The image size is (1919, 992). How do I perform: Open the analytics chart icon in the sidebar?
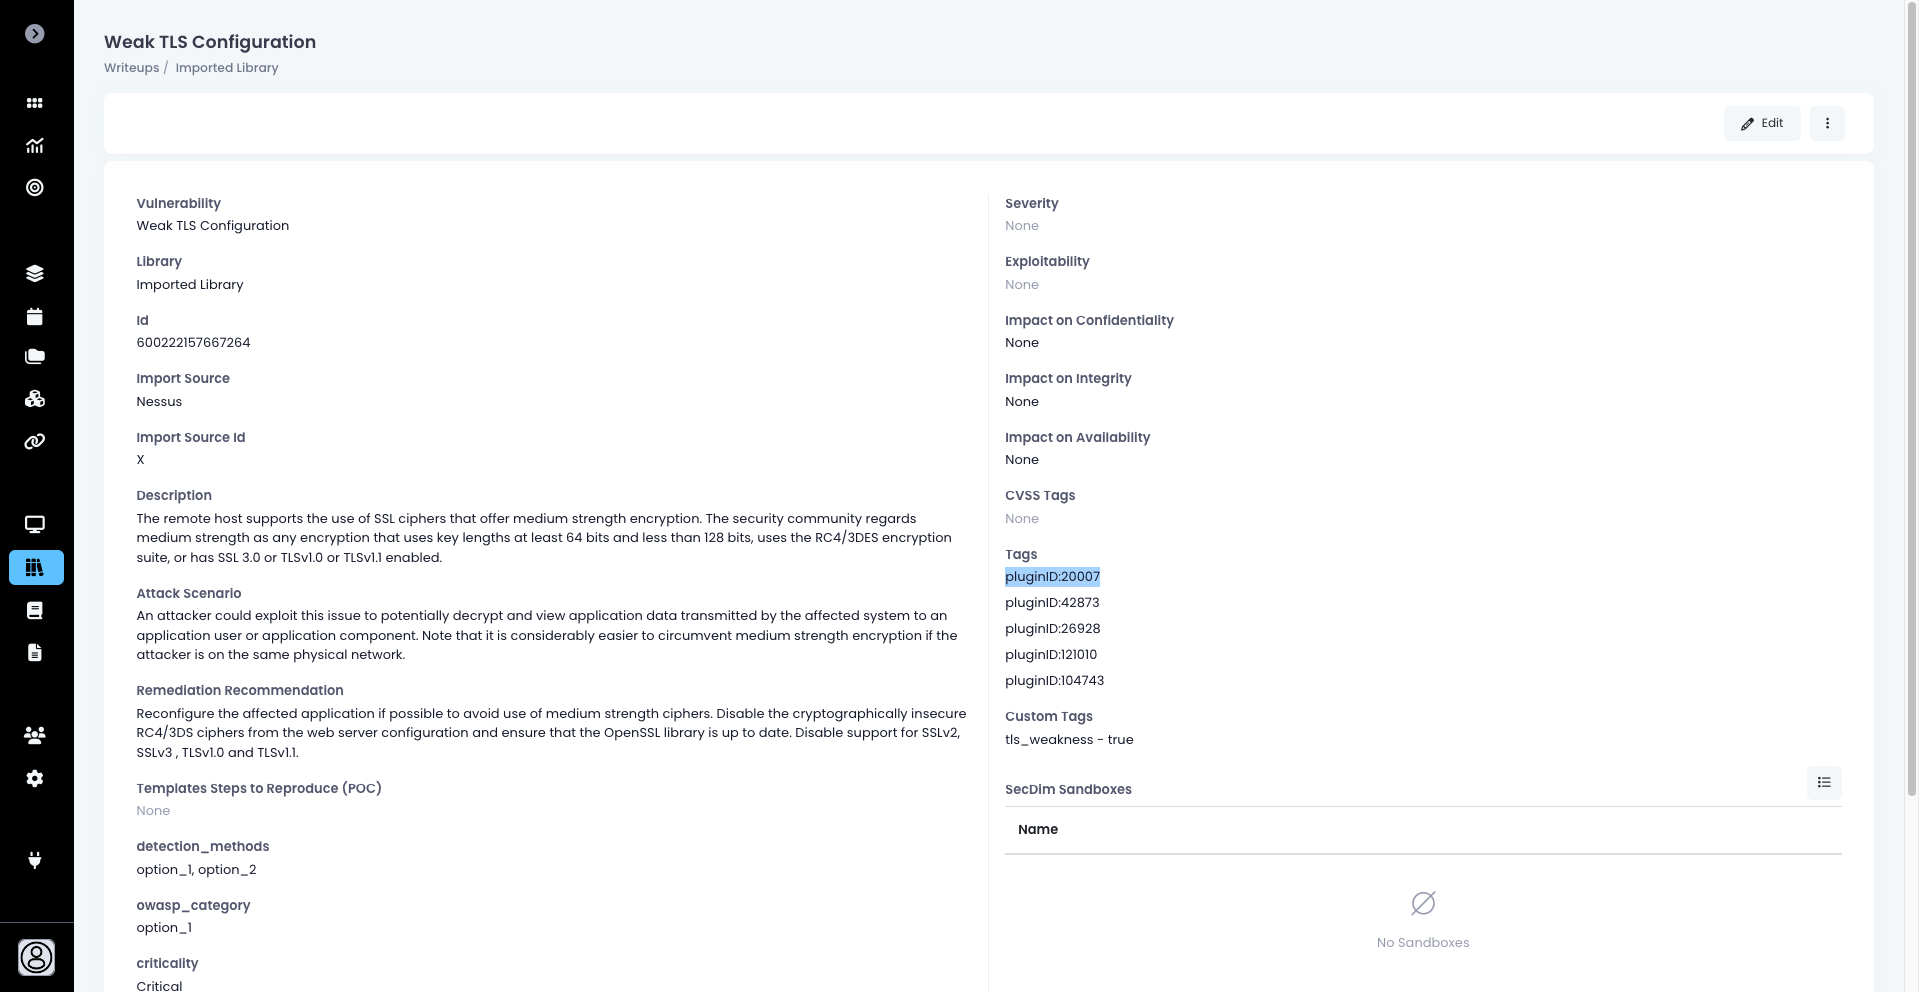(x=35, y=146)
